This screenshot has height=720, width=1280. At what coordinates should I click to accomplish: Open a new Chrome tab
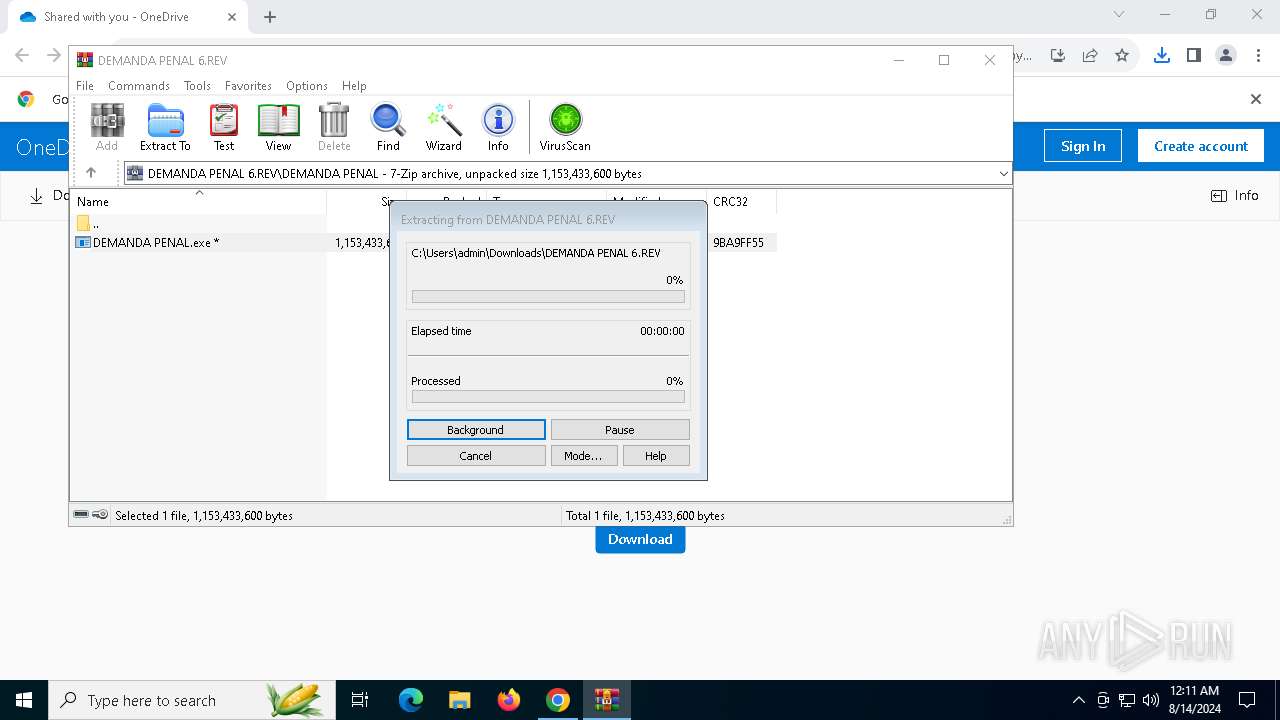click(x=270, y=17)
